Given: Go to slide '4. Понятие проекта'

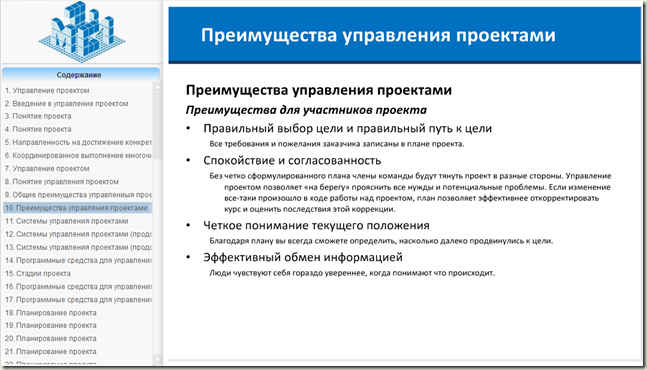Looking at the screenshot, I should click(x=38, y=130).
